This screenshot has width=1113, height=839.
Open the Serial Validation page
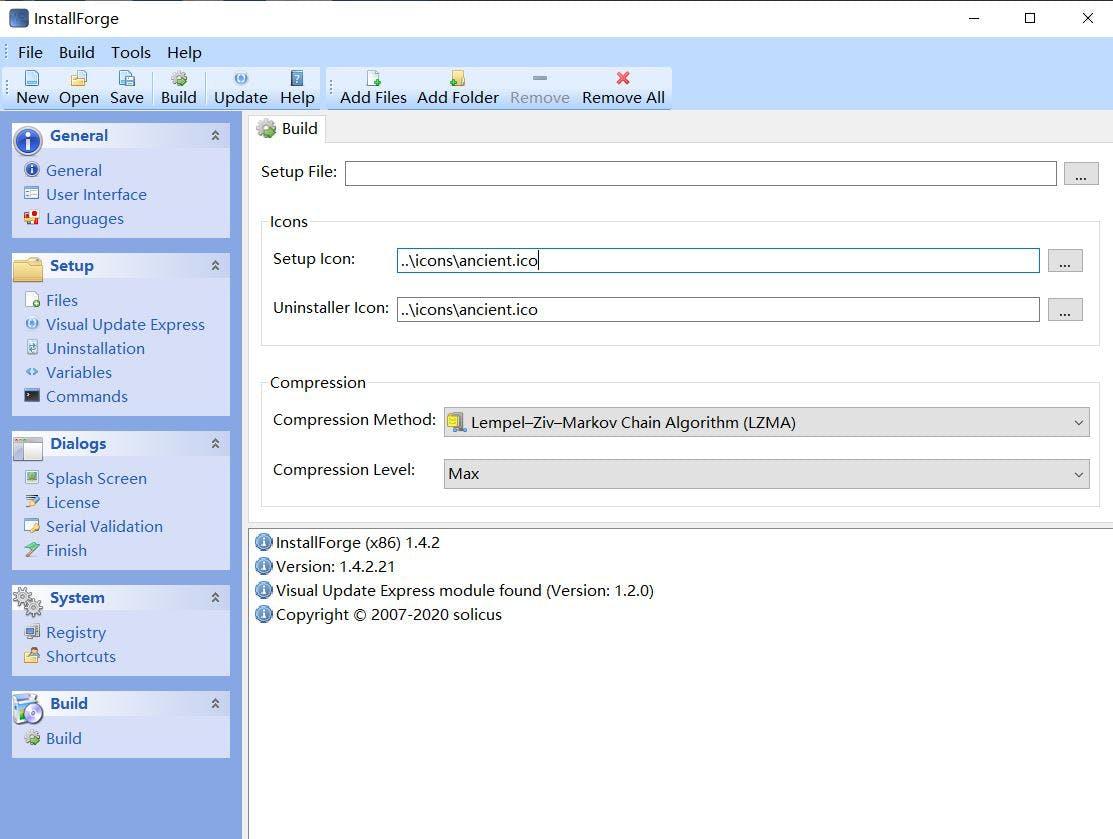click(104, 526)
